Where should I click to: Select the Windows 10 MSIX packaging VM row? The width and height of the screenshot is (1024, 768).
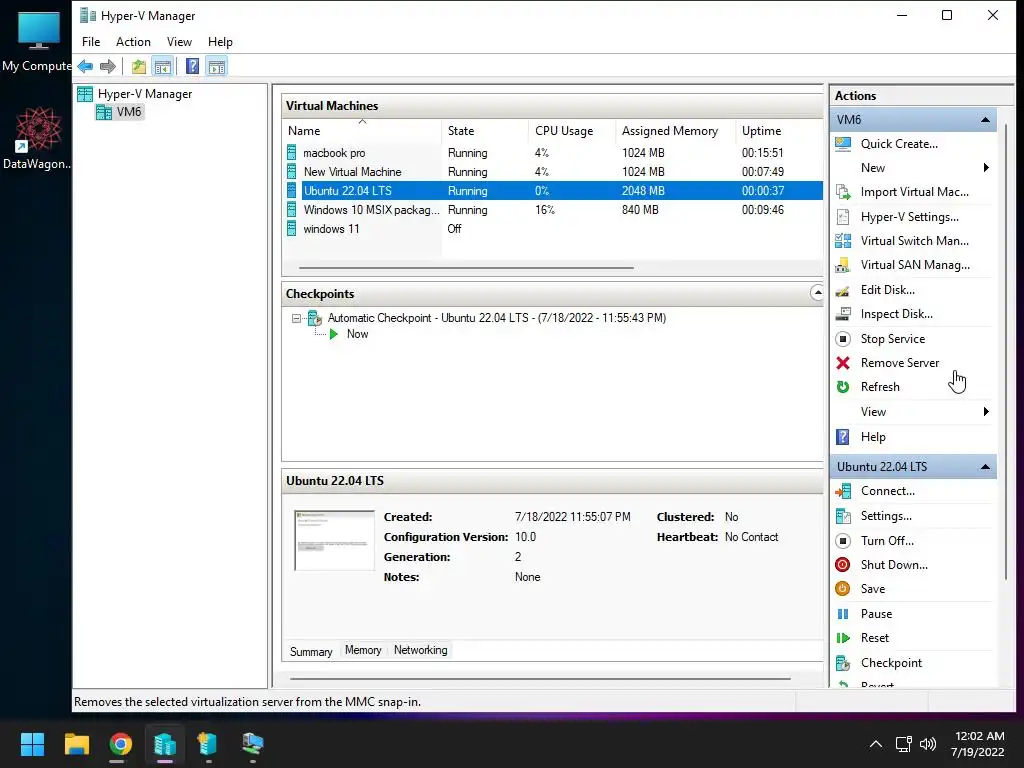552,210
